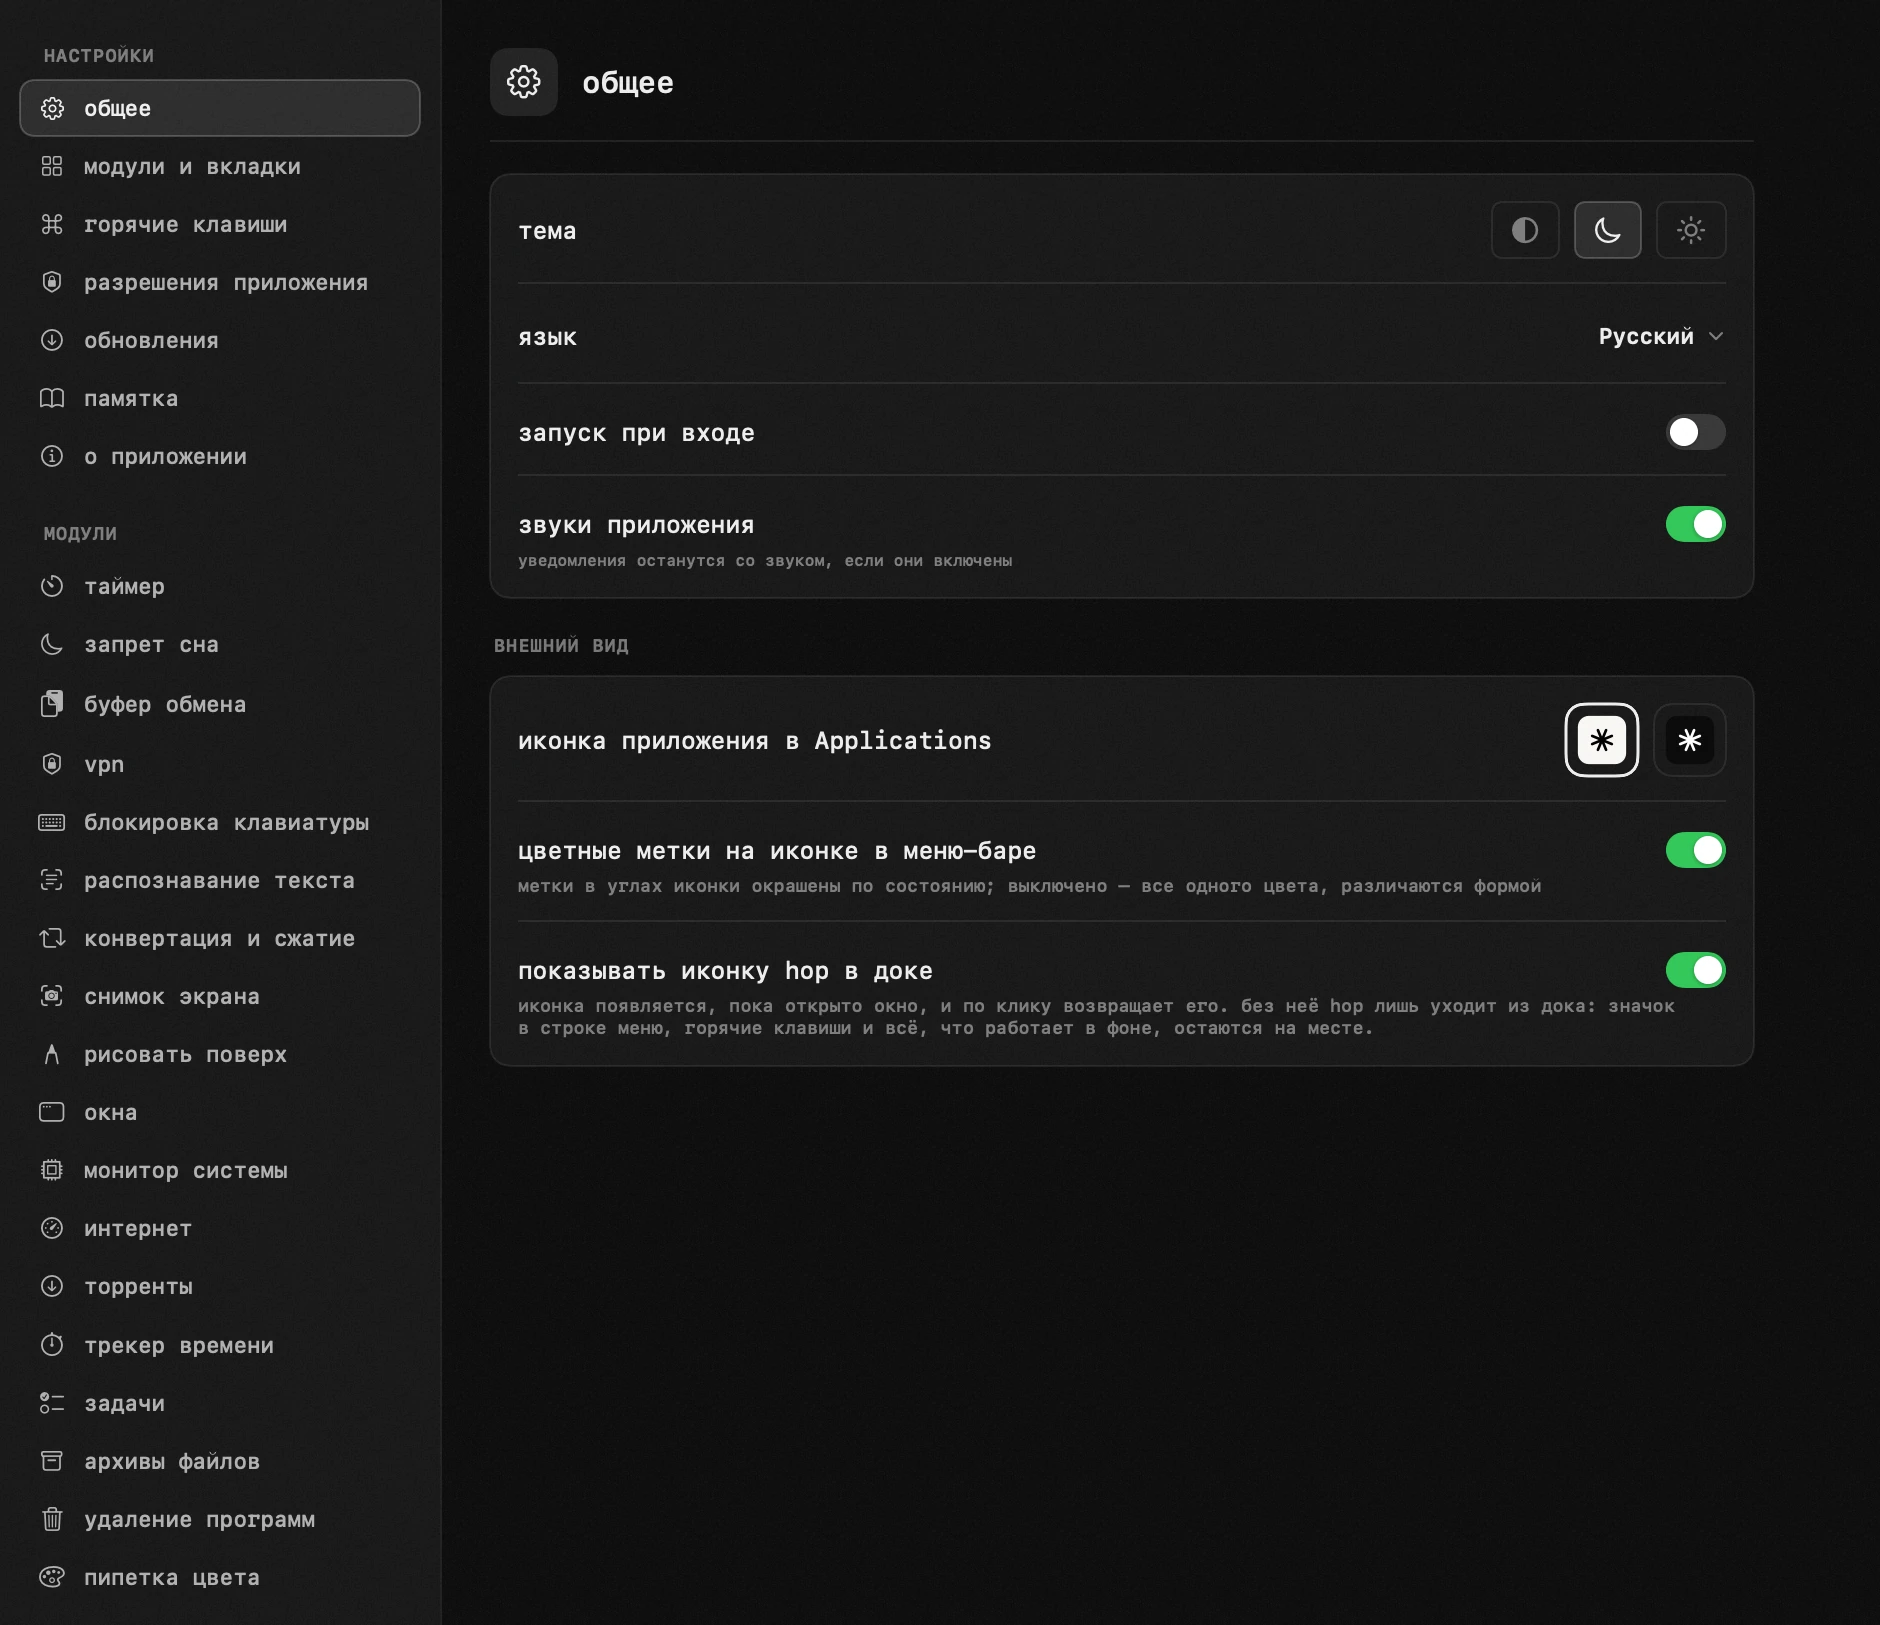
Task: Open the архивы файлов module
Action: point(220,1461)
